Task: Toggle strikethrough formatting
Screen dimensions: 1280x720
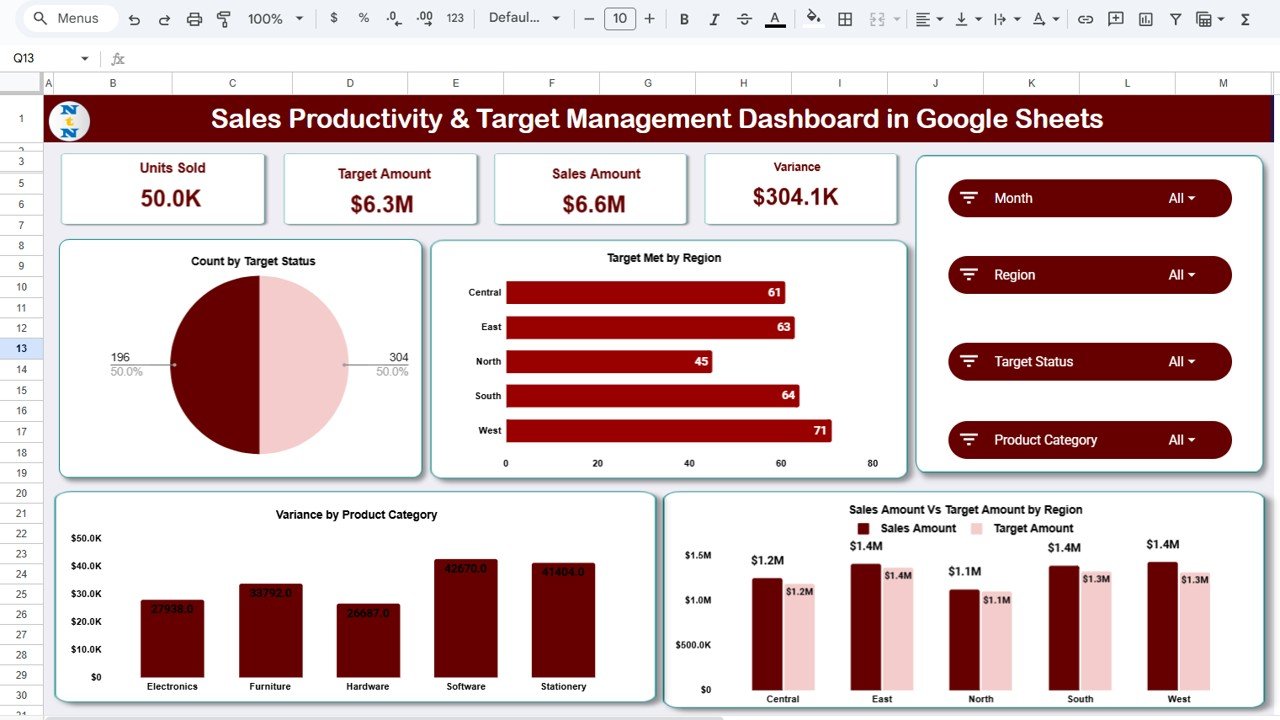Action: click(x=744, y=18)
